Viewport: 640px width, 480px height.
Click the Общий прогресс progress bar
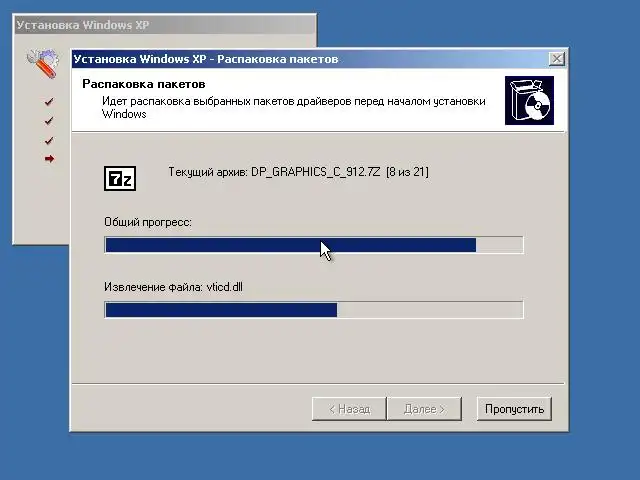tap(314, 245)
